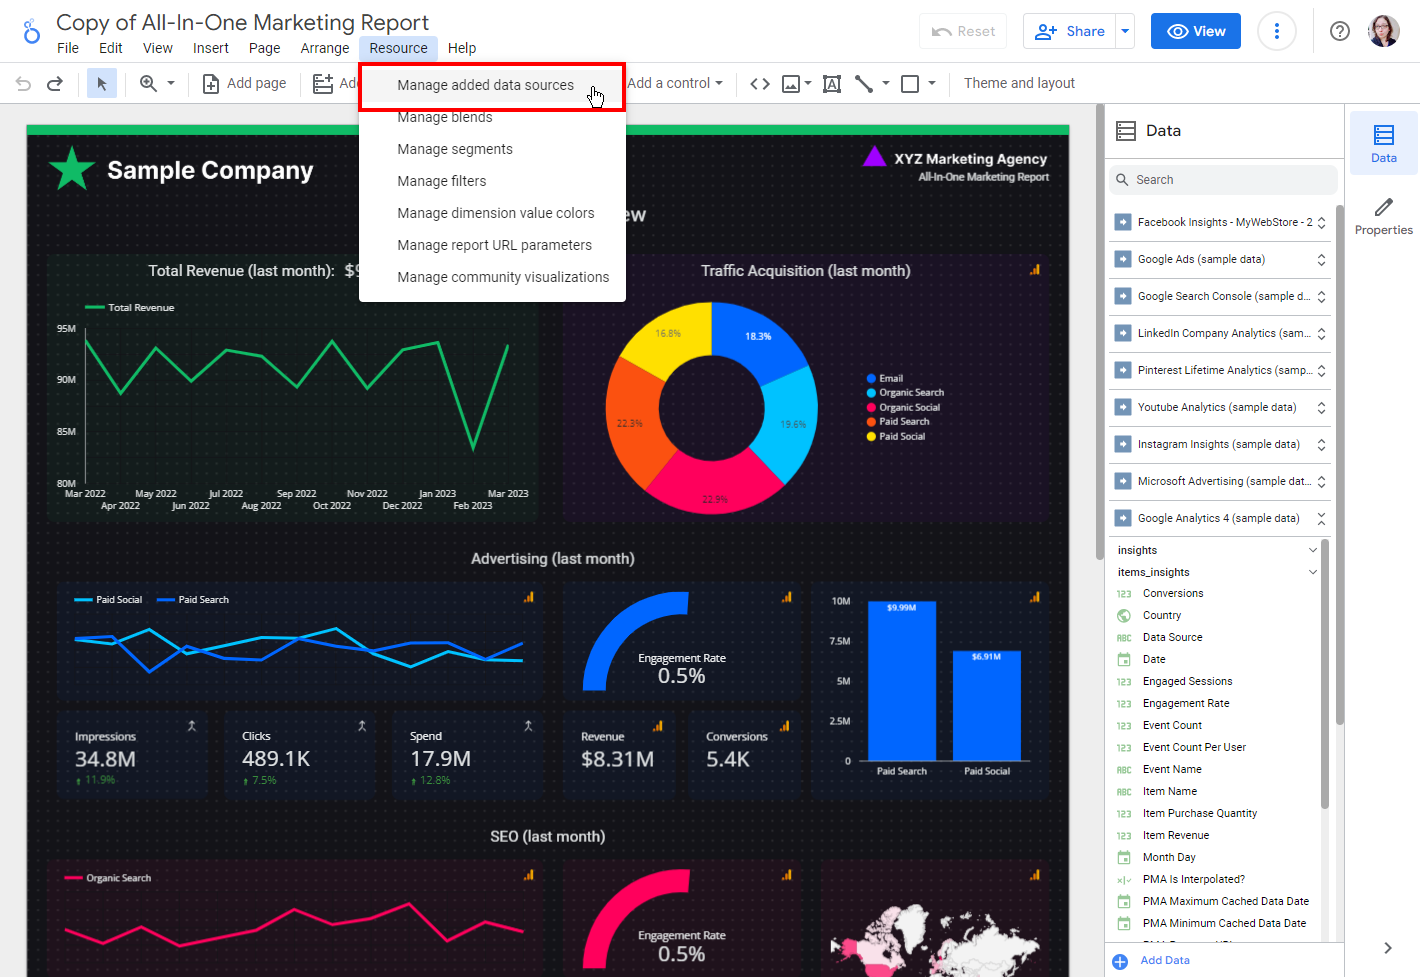
Task: Switch to the Data tab
Action: [1383, 143]
